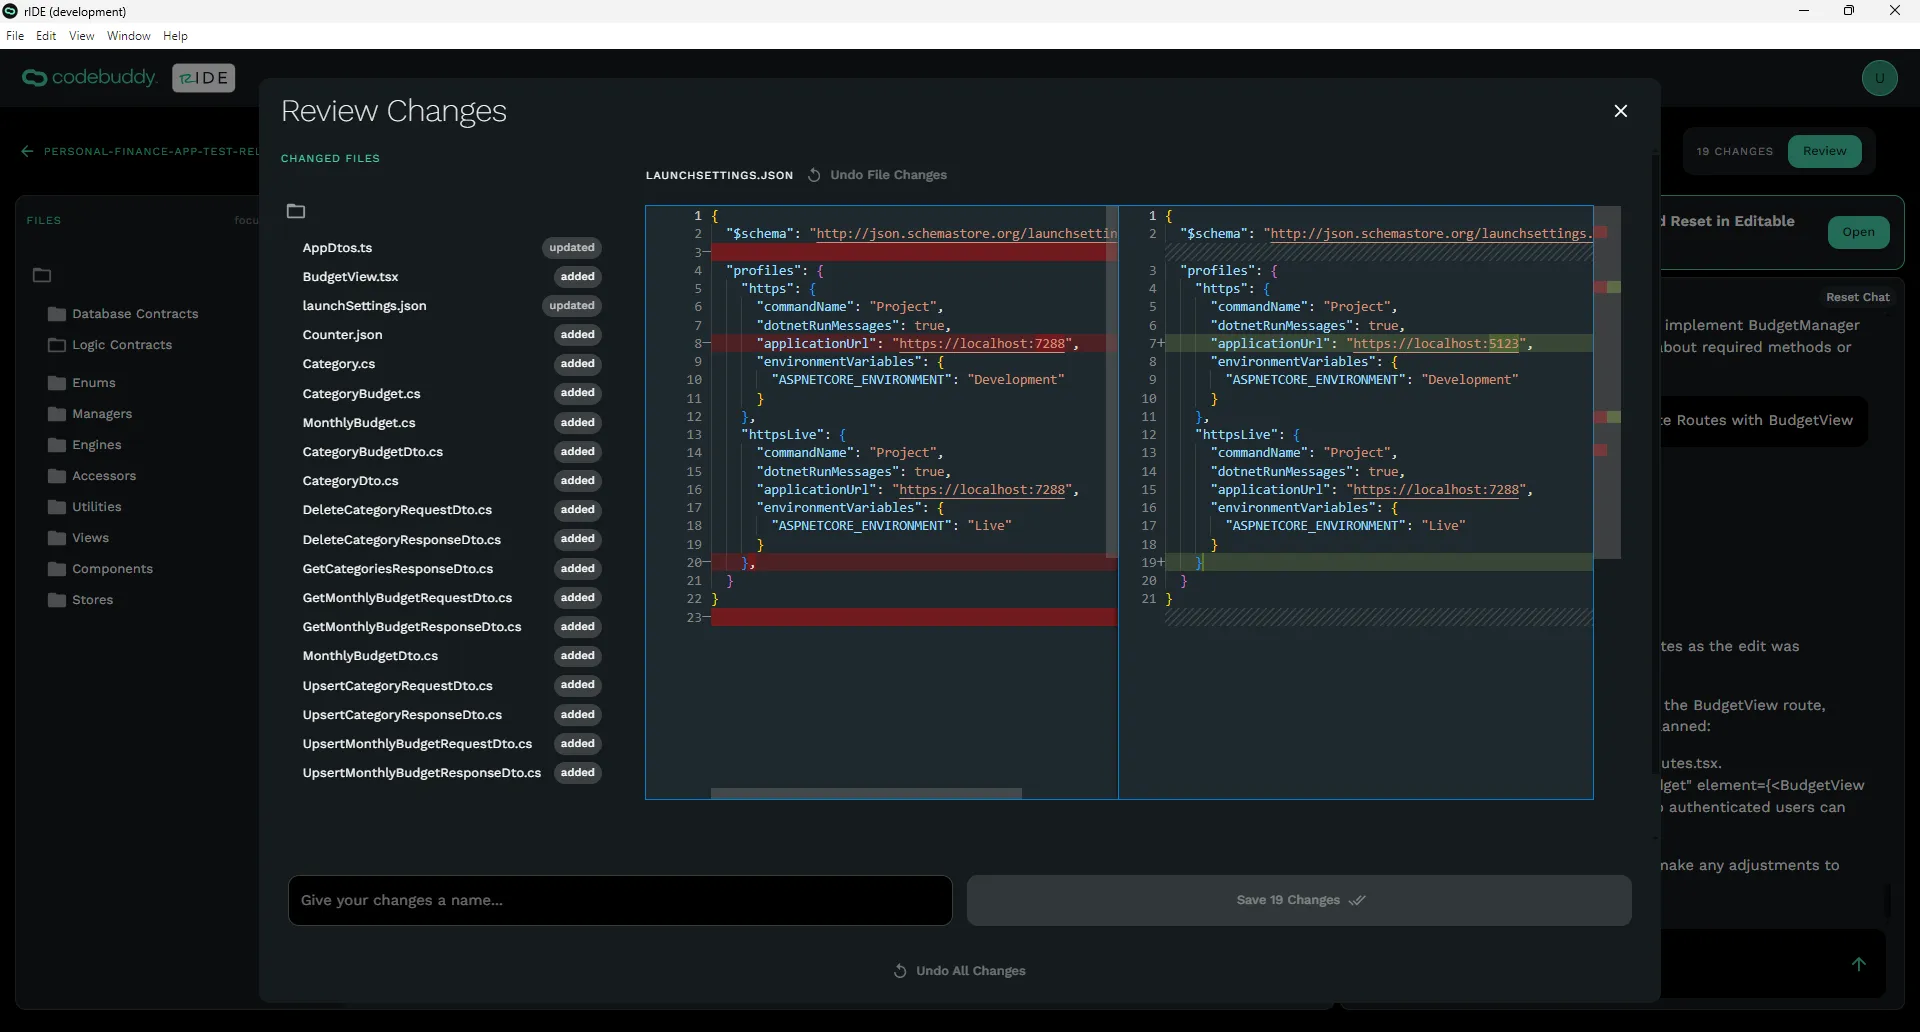Select CategoryBudget.cs changed file
This screenshot has height=1032, width=1920.
tap(361, 394)
